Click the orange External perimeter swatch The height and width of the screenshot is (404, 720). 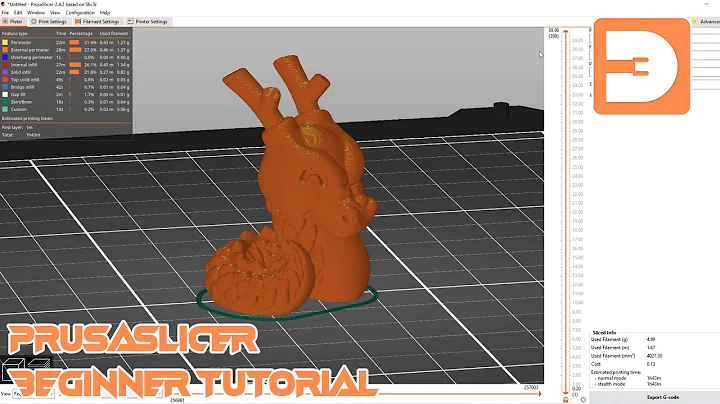point(5,50)
